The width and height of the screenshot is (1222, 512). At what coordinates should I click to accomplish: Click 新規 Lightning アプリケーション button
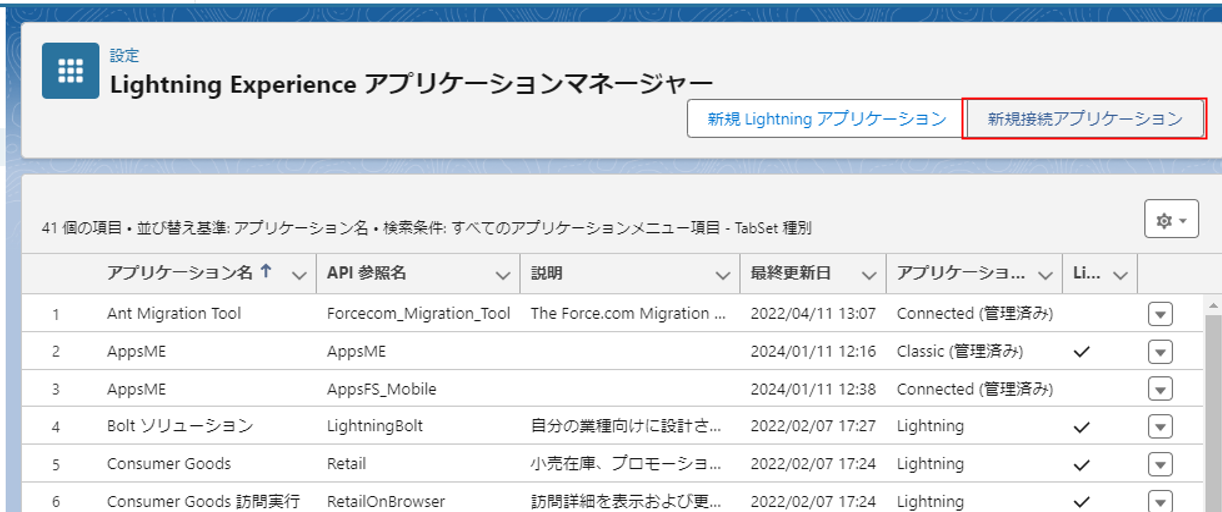click(x=826, y=119)
